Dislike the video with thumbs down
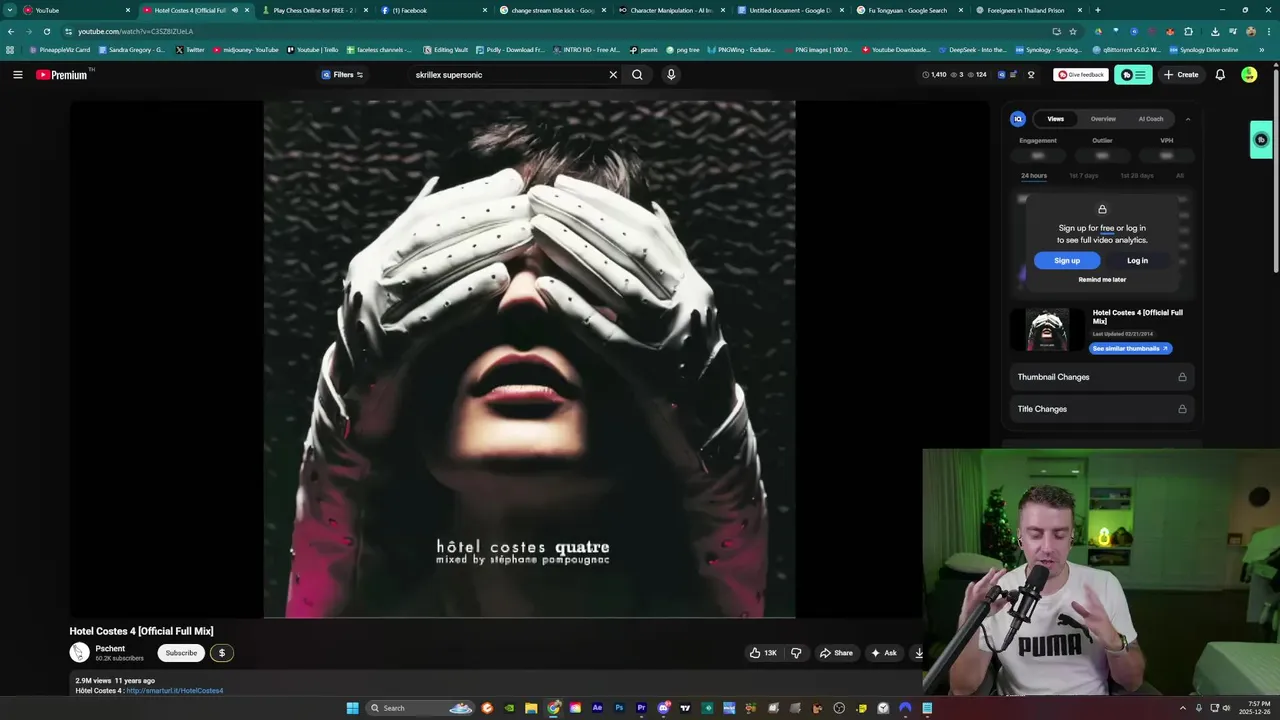The width and height of the screenshot is (1280, 720). click(796, 653)
